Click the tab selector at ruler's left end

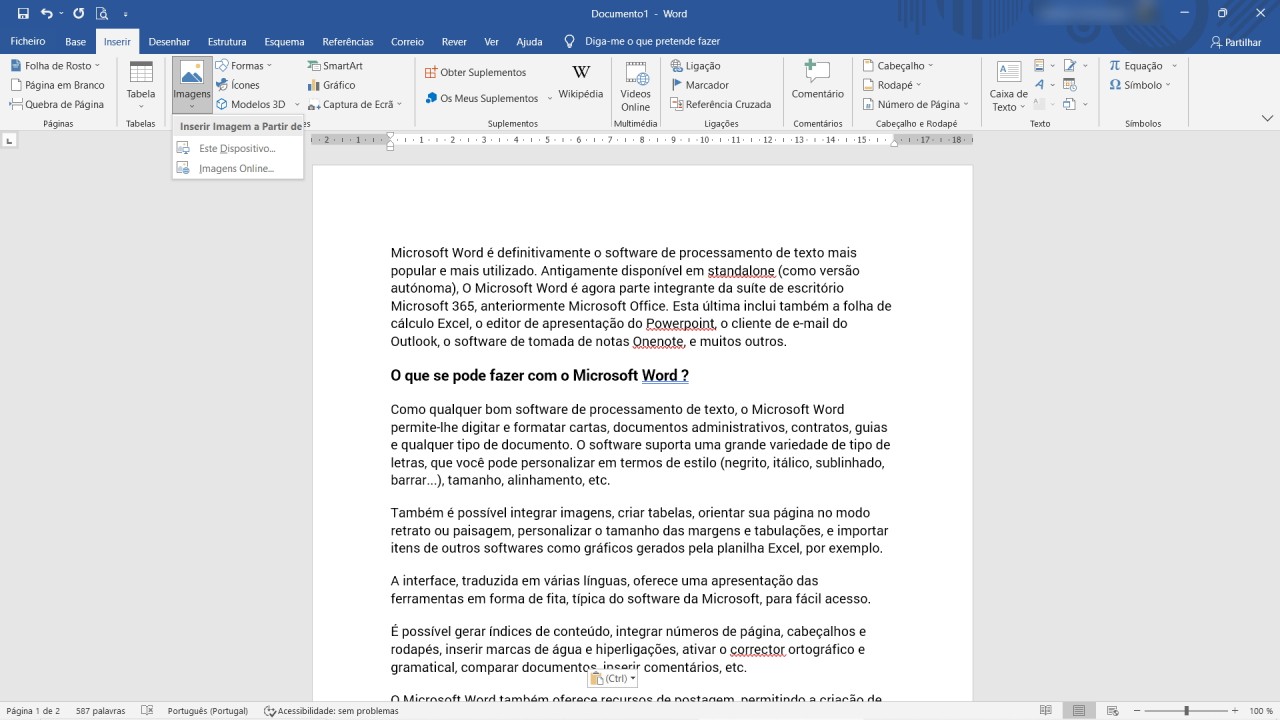10,140
